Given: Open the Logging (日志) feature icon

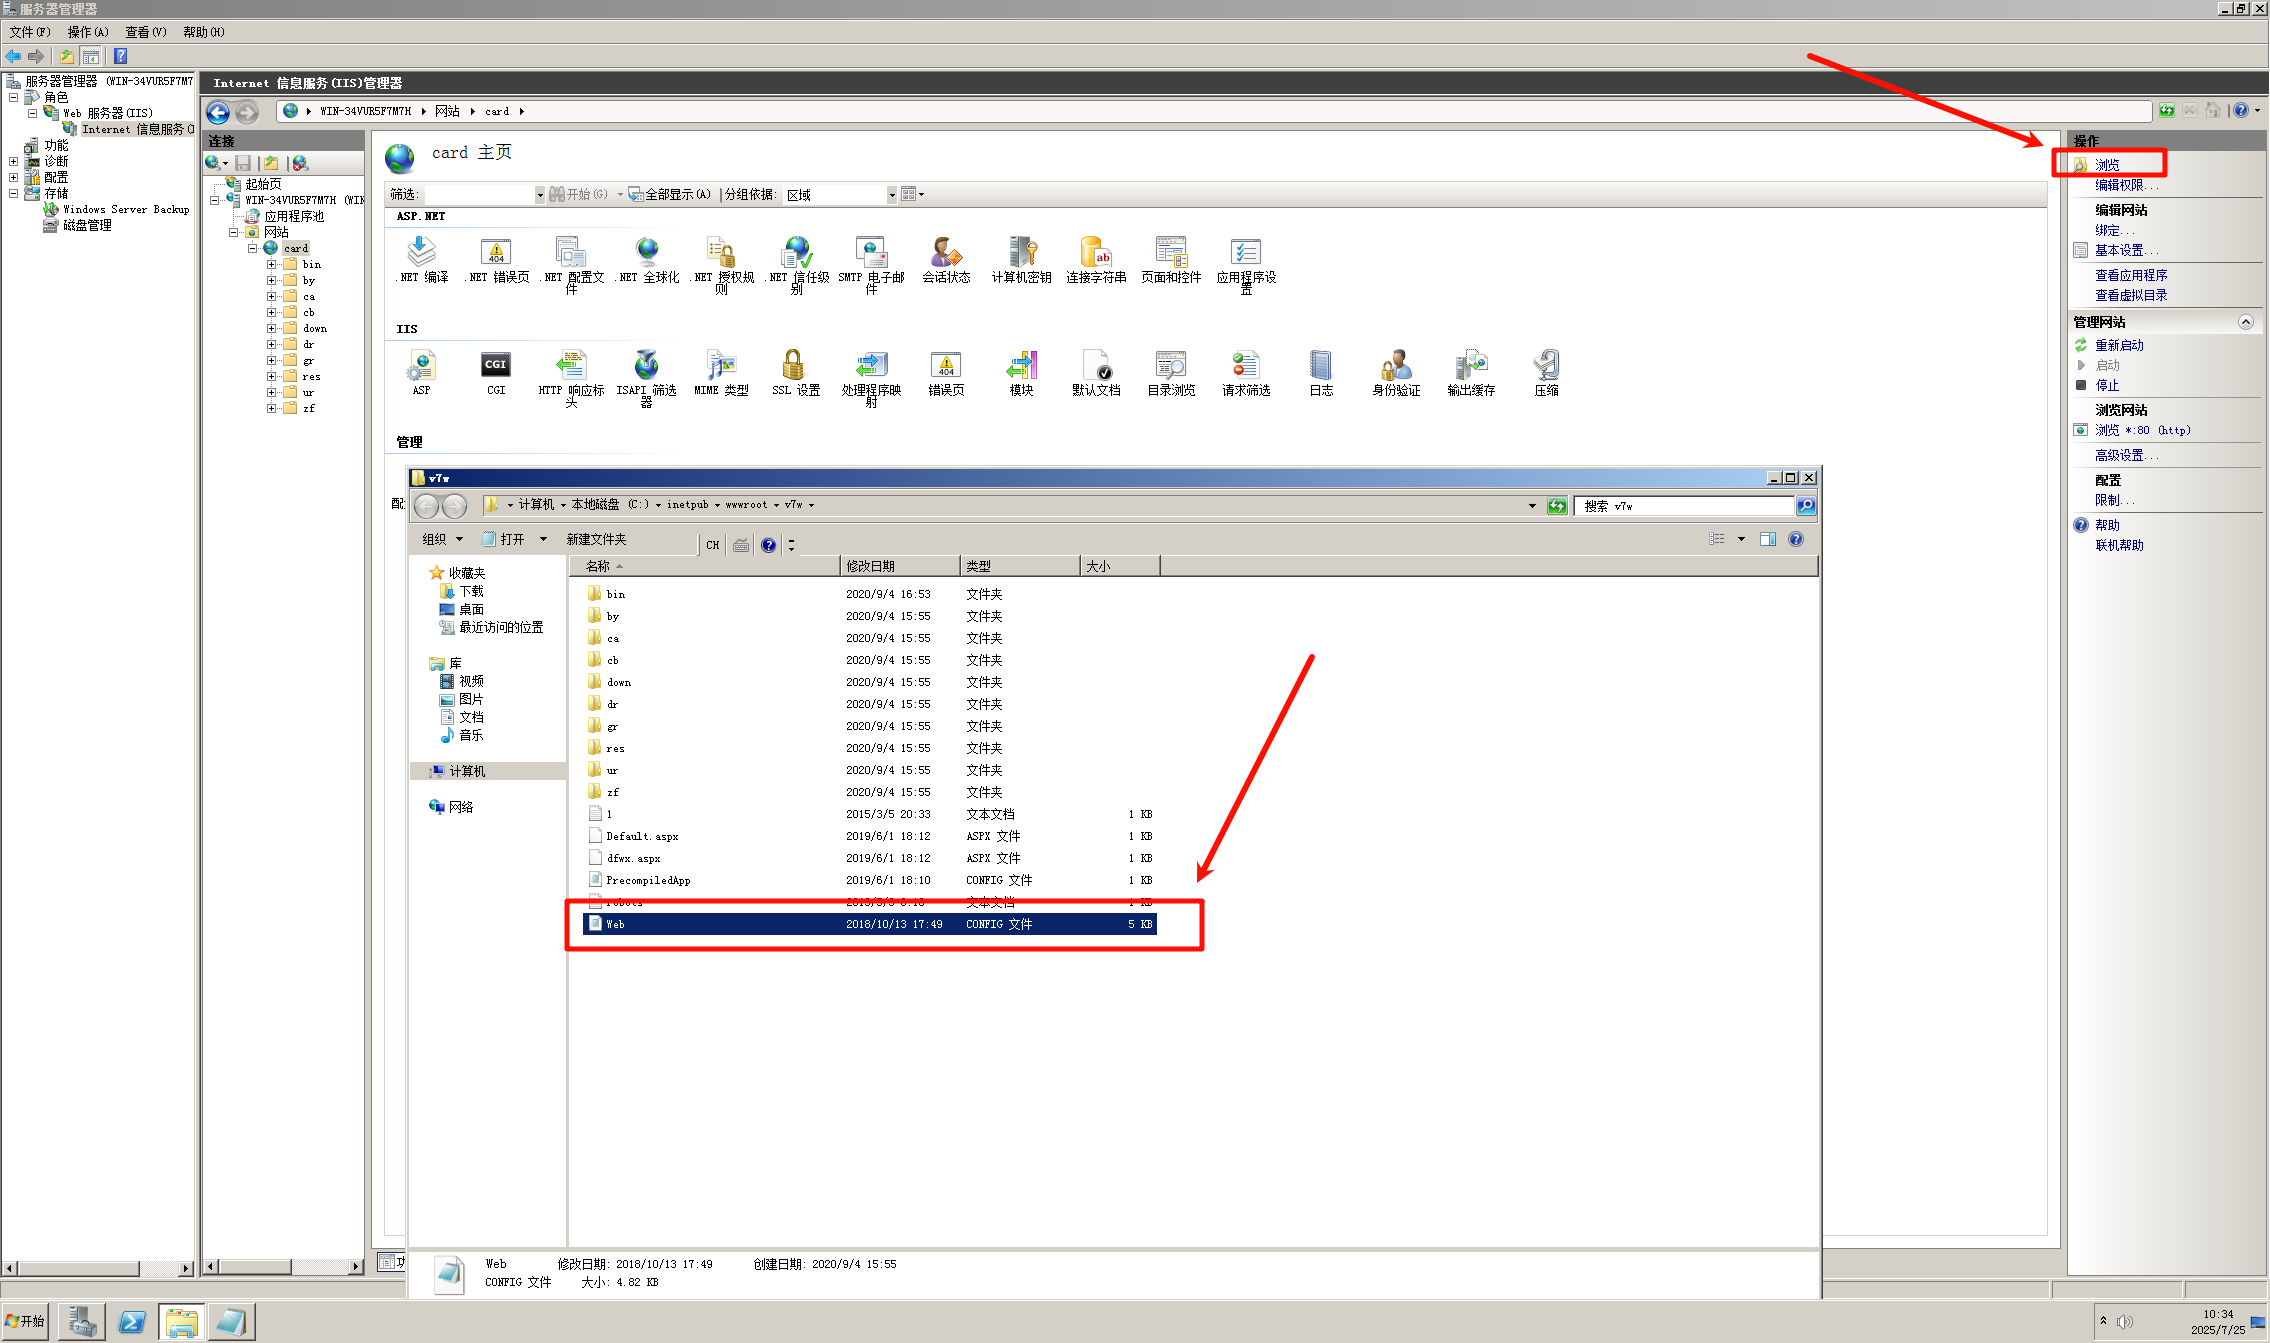Looking at the screenshot, I should (1321, 366).
